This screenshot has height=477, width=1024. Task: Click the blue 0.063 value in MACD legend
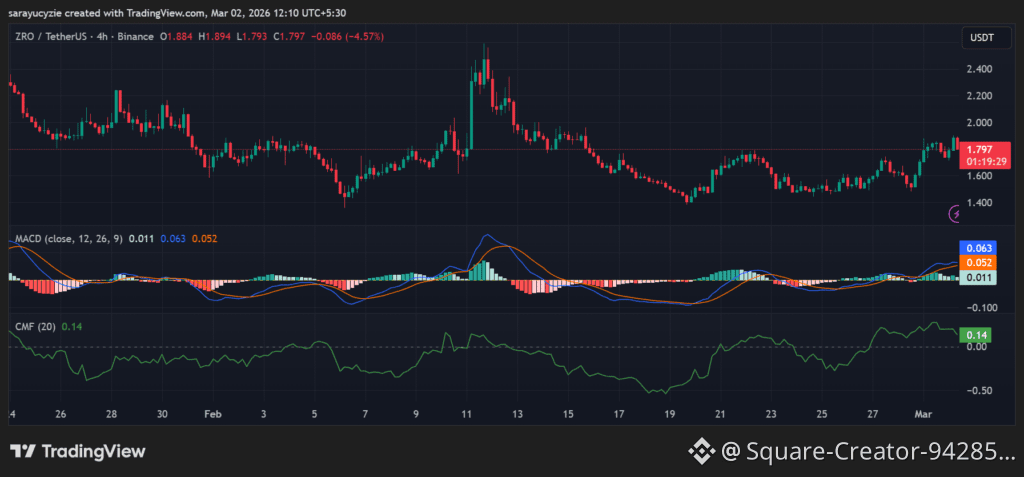coord(172,239)
